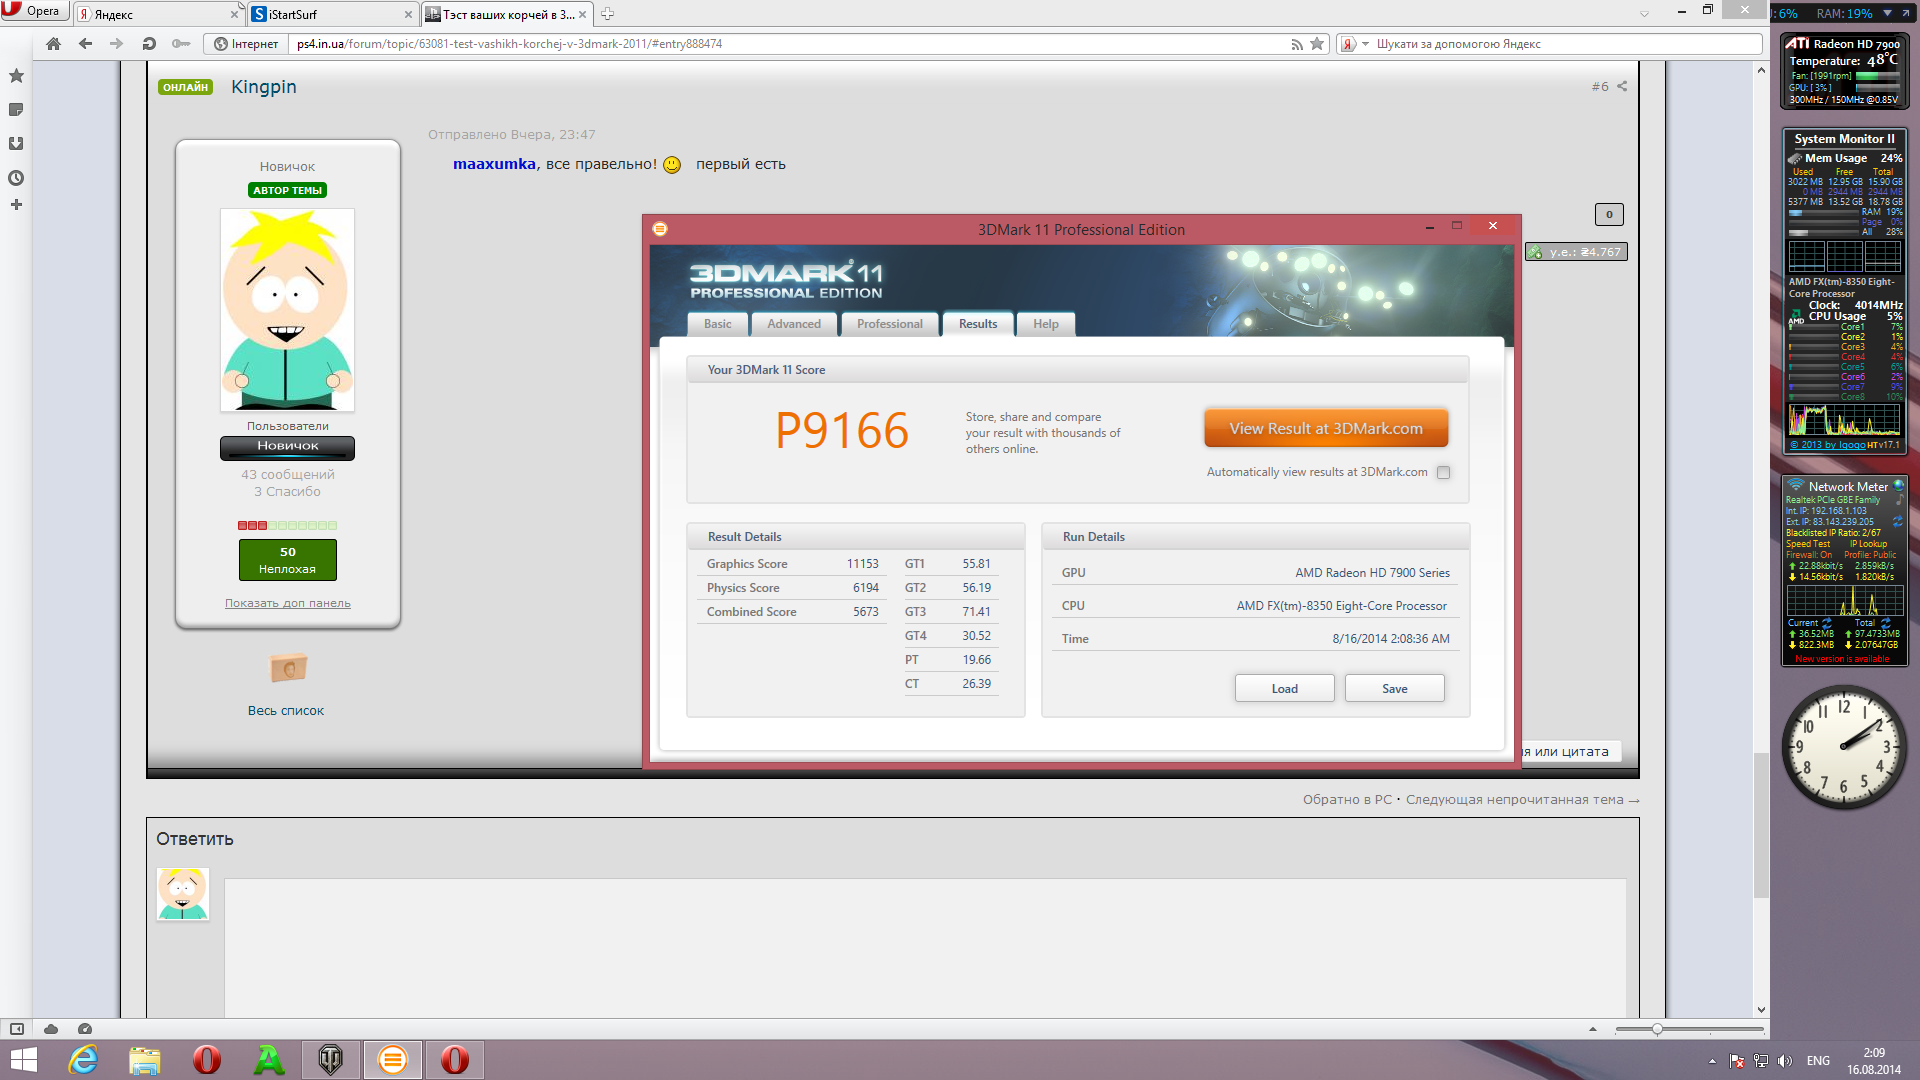
Task: Open History clock panel in sidebar
Action: tap(16, 178)
